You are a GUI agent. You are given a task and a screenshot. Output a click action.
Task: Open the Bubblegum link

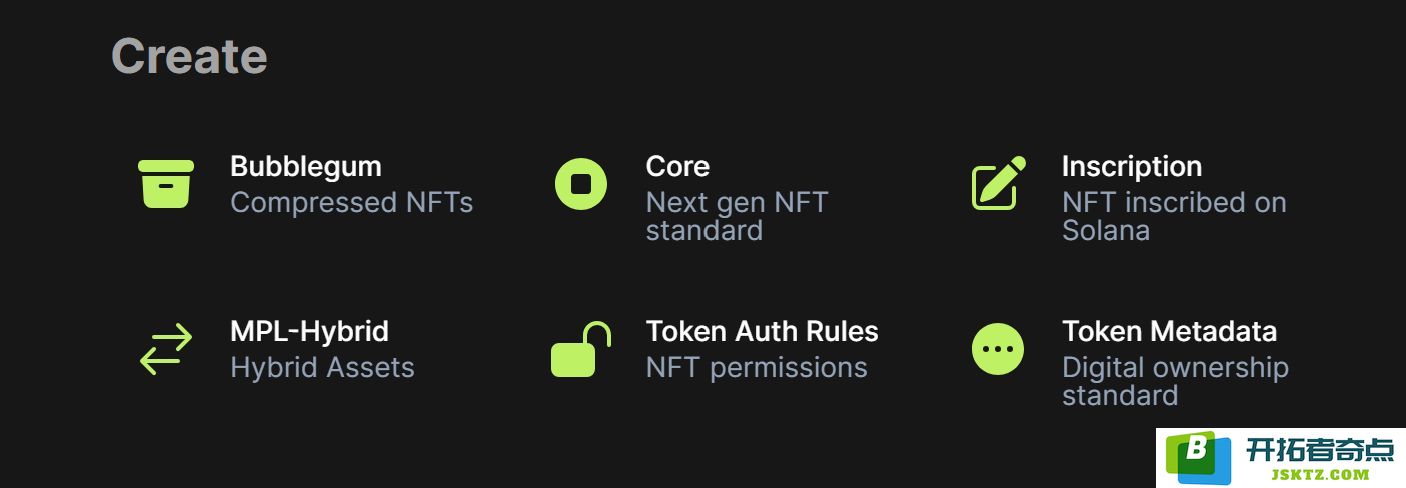point(306,166)
